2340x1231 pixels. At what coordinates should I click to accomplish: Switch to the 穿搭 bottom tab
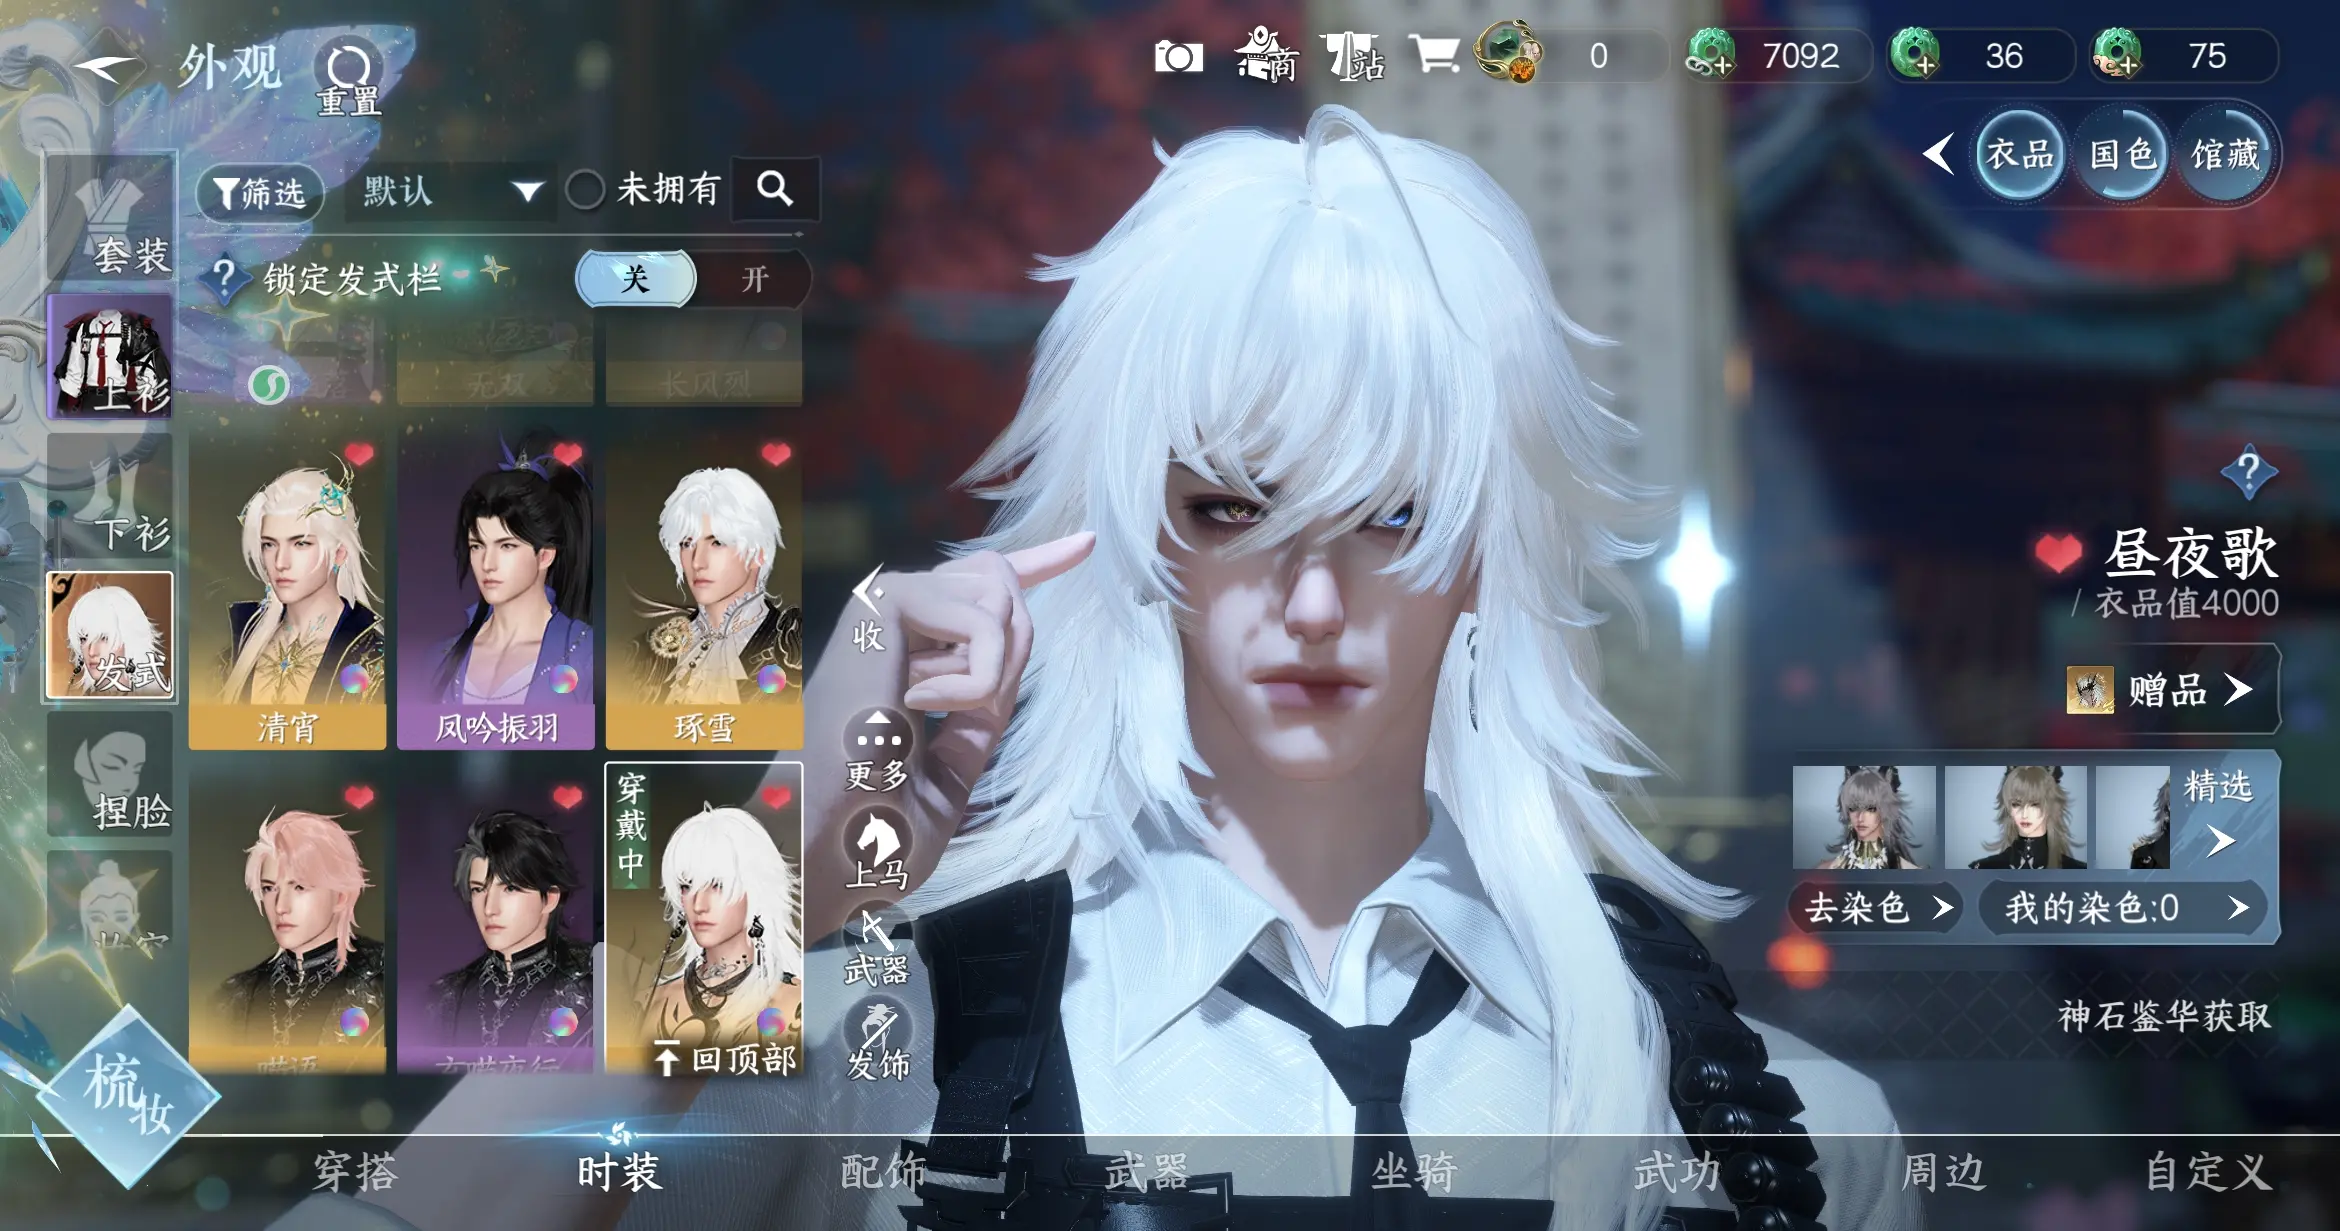(356, 1172)
